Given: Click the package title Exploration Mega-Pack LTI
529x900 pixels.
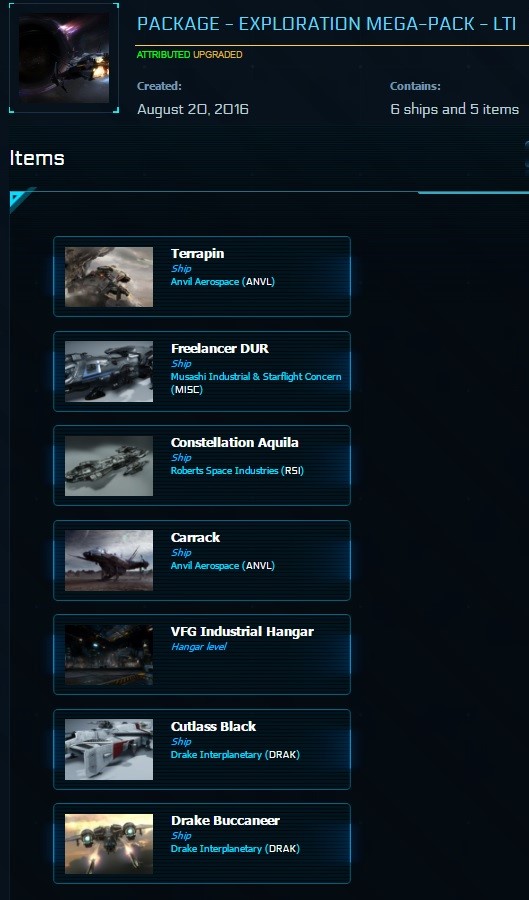Looking at the screenshot, I should pos(326,24).
